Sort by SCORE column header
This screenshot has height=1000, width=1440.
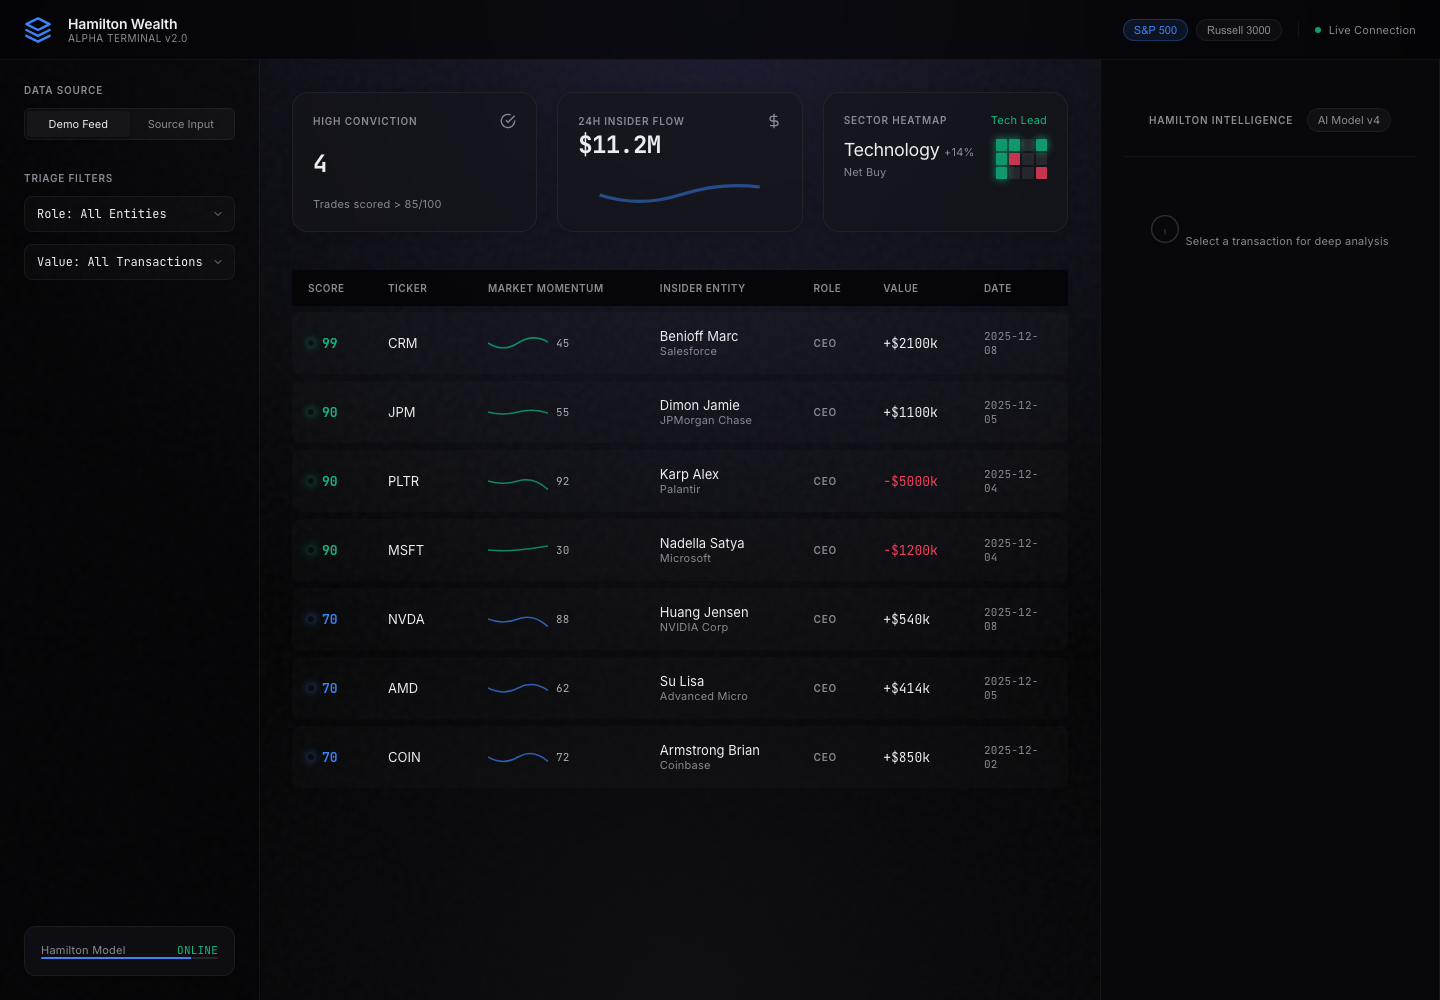coord(326,288)
